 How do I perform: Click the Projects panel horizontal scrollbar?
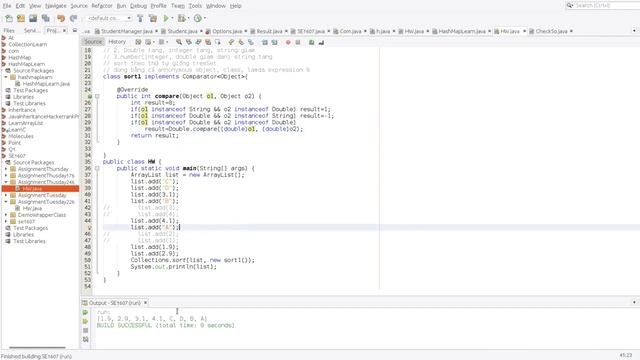tap(37, 348)
